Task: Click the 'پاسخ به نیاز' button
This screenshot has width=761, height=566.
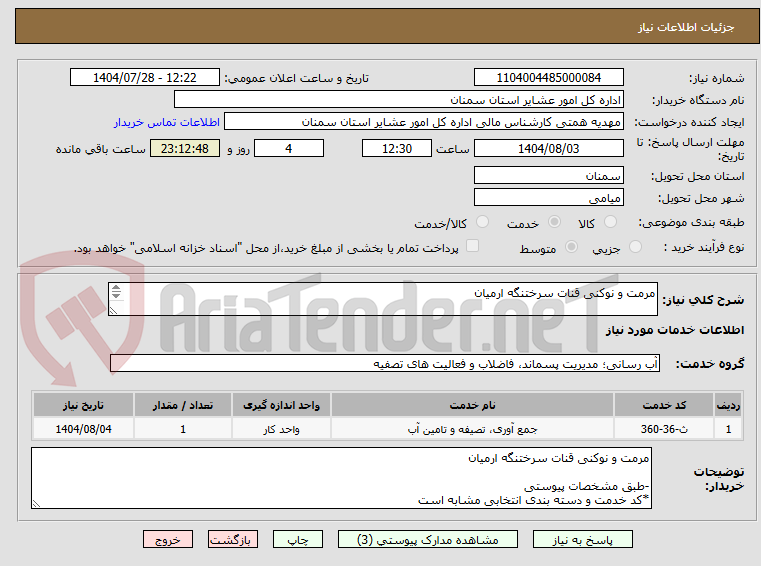Action: click(582, 539)
